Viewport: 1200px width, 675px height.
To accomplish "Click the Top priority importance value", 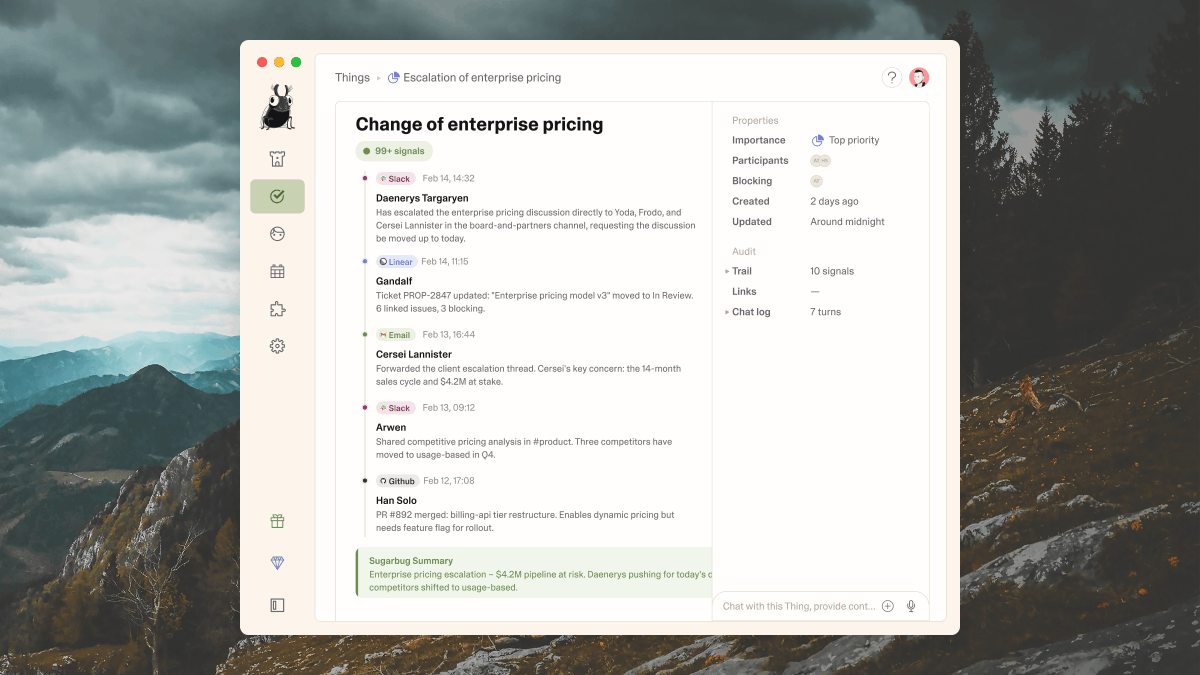I will 854,141.
